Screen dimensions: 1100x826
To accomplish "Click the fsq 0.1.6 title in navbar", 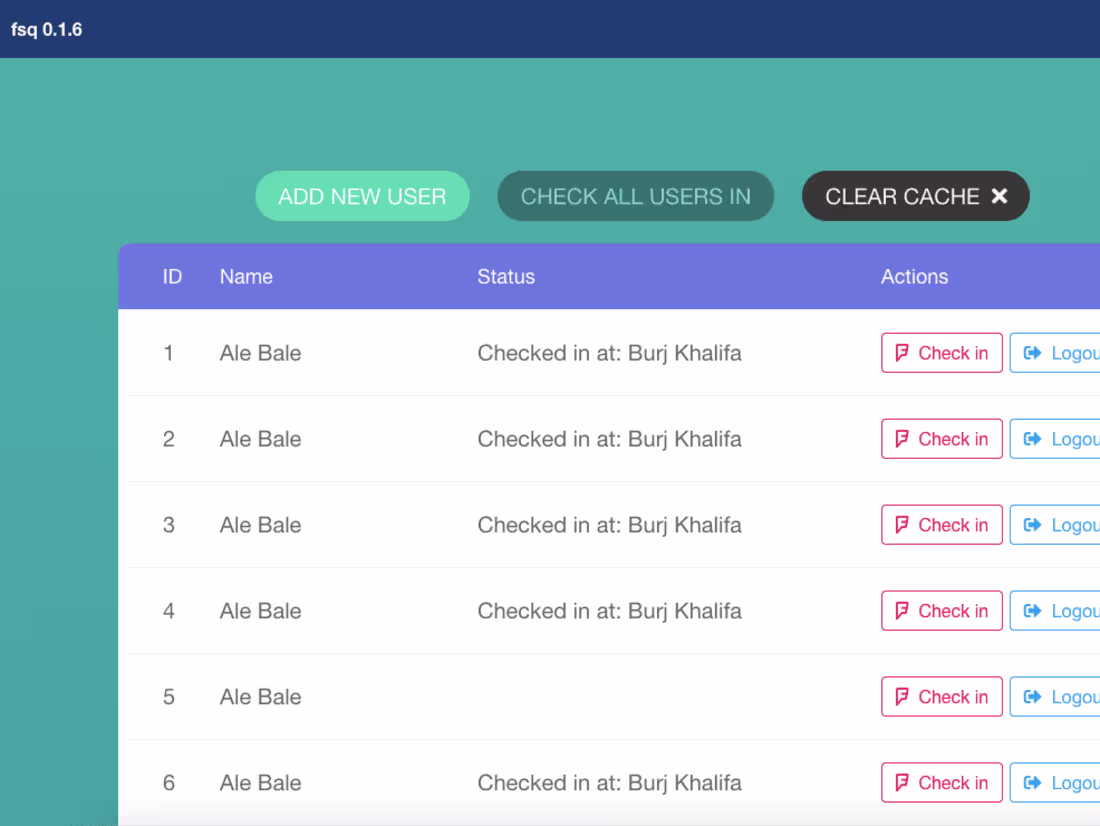I will point(47,29).
